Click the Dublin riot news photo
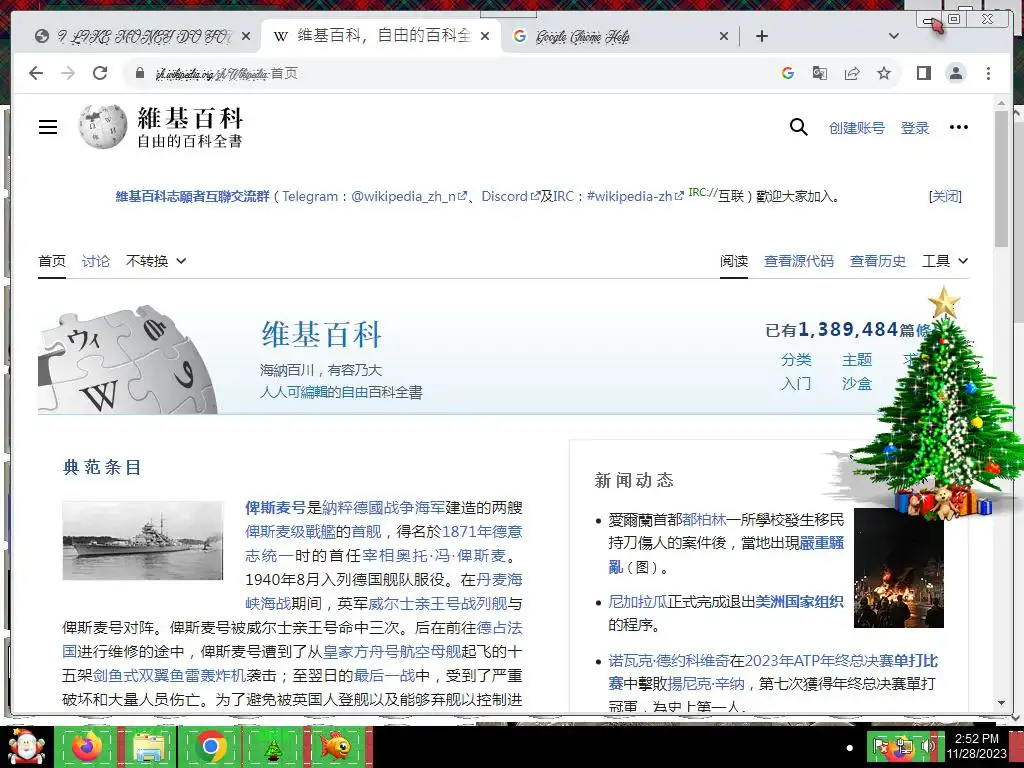The height and width of the screenshot is (768, 1024). pos(899,568)
